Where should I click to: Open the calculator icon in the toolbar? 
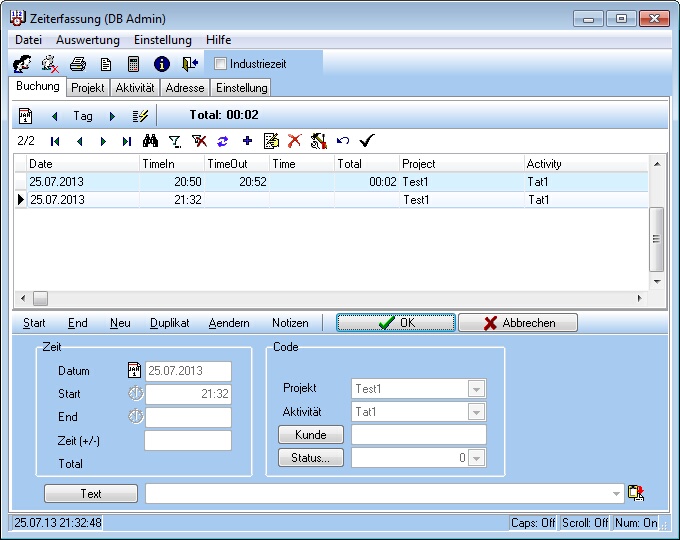point(133,64)
